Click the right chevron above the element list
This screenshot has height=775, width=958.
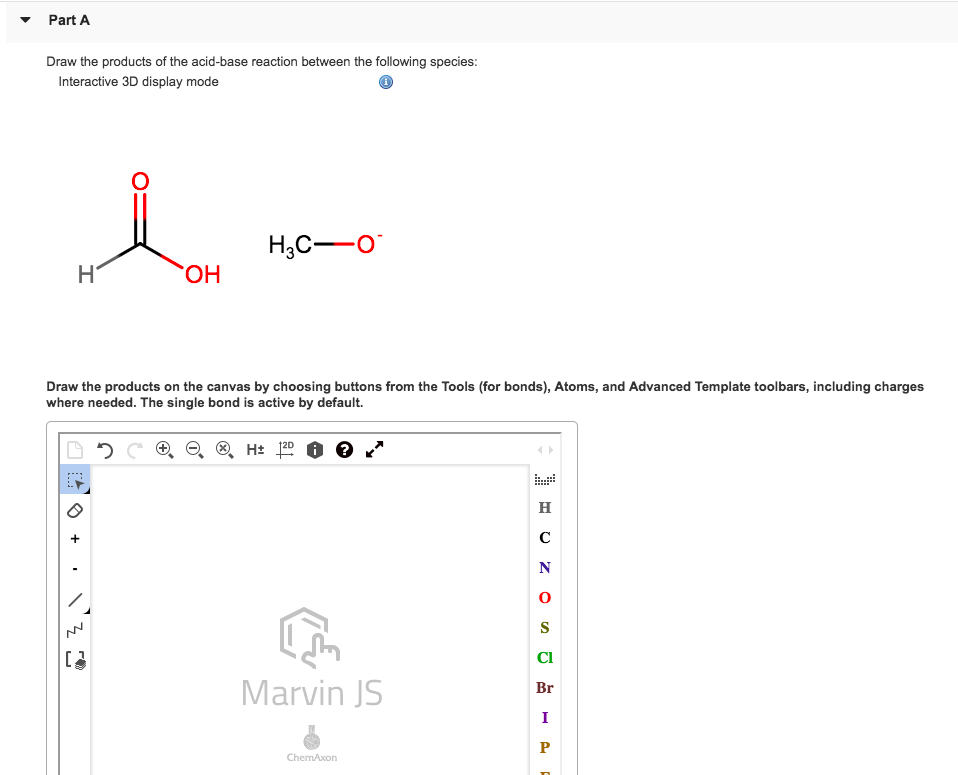pos(551,450)
